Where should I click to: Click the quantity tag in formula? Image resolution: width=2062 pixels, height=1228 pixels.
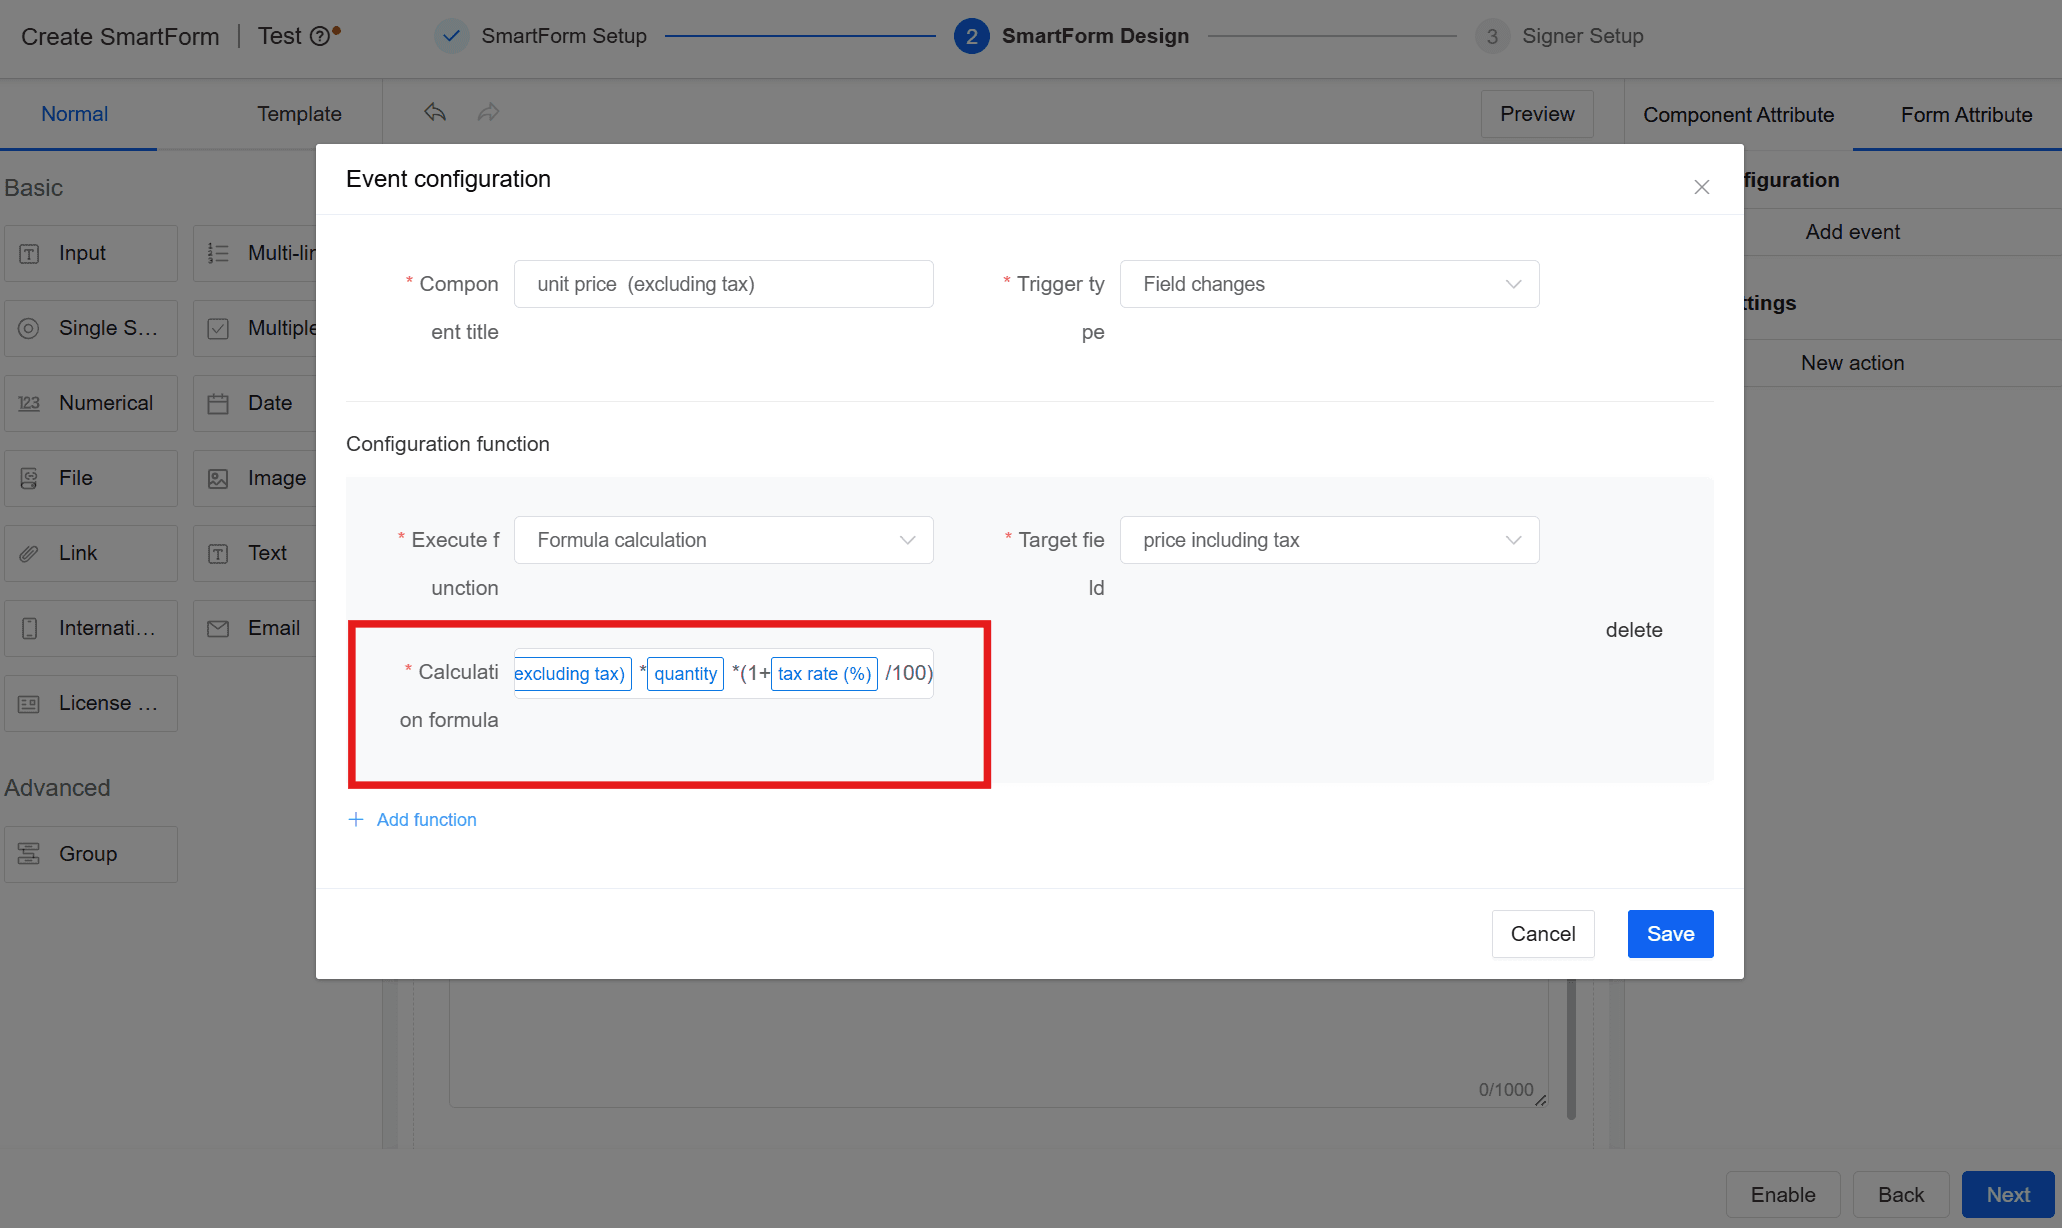(685, 674)
